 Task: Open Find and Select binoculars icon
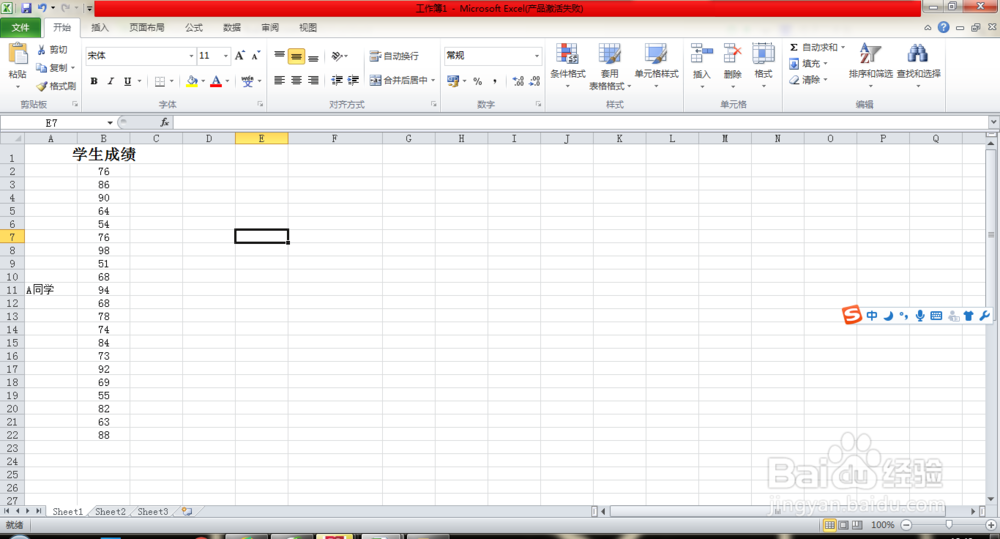coord(918,55)
